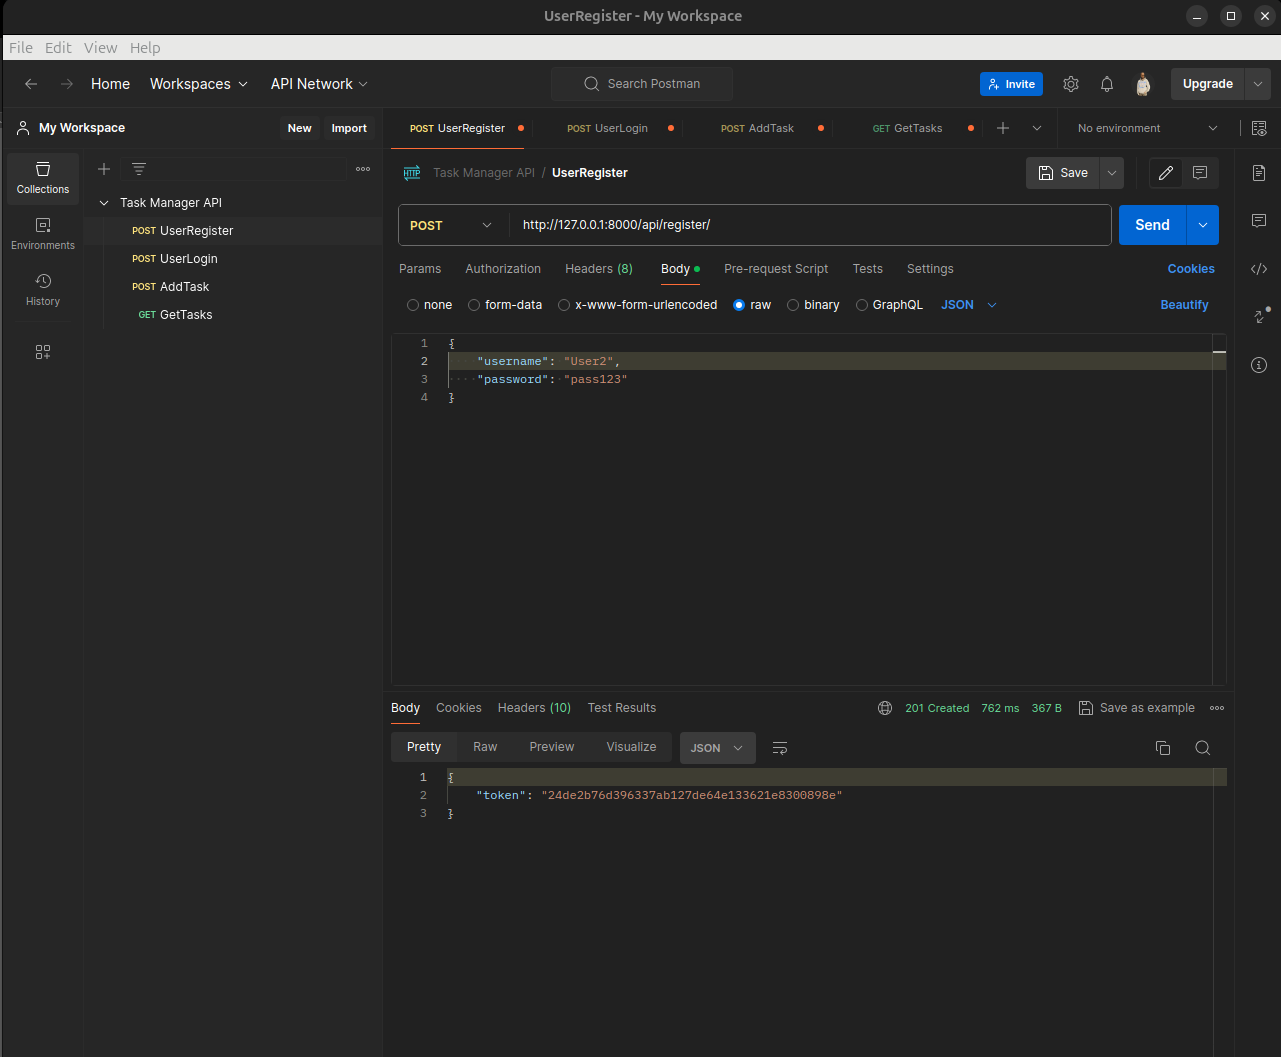Screen dimensions: 1281x1057
Task: Open the raw JSON format dropdown
Action: (x=969, y=305)
